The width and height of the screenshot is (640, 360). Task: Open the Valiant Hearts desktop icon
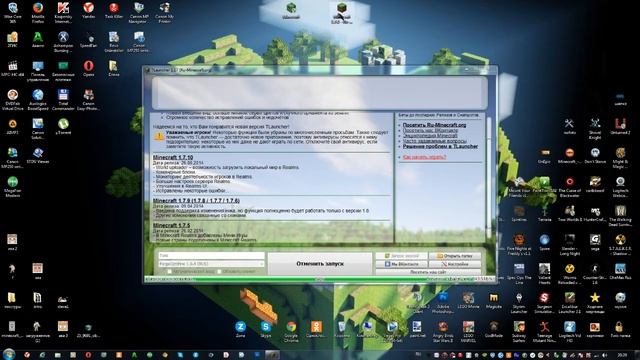click(x=544, y=273)
